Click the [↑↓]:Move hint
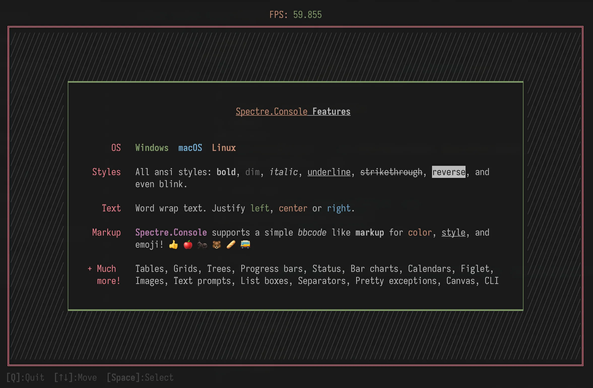The height and width of the screenshot is (388, 593). click(75, 377)
